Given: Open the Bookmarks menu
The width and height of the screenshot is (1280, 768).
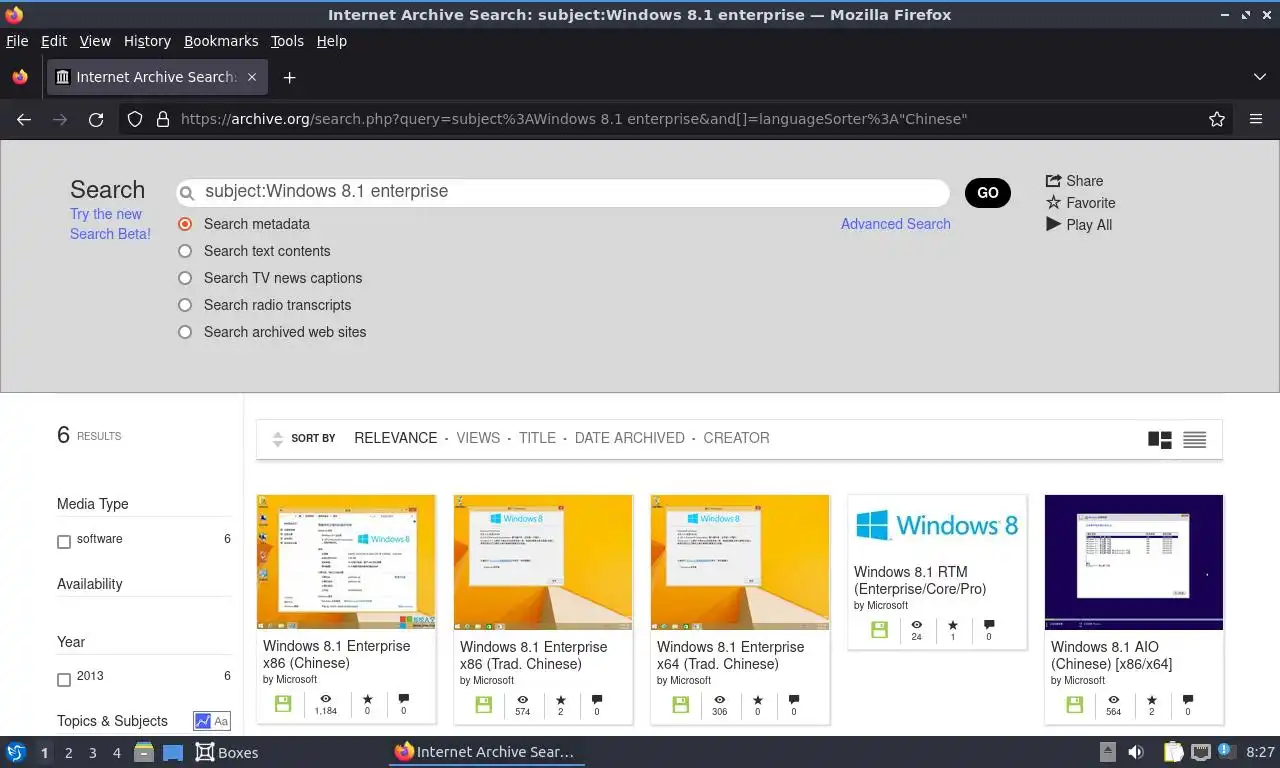Looking at the screenshot, I should coord(221,41).
